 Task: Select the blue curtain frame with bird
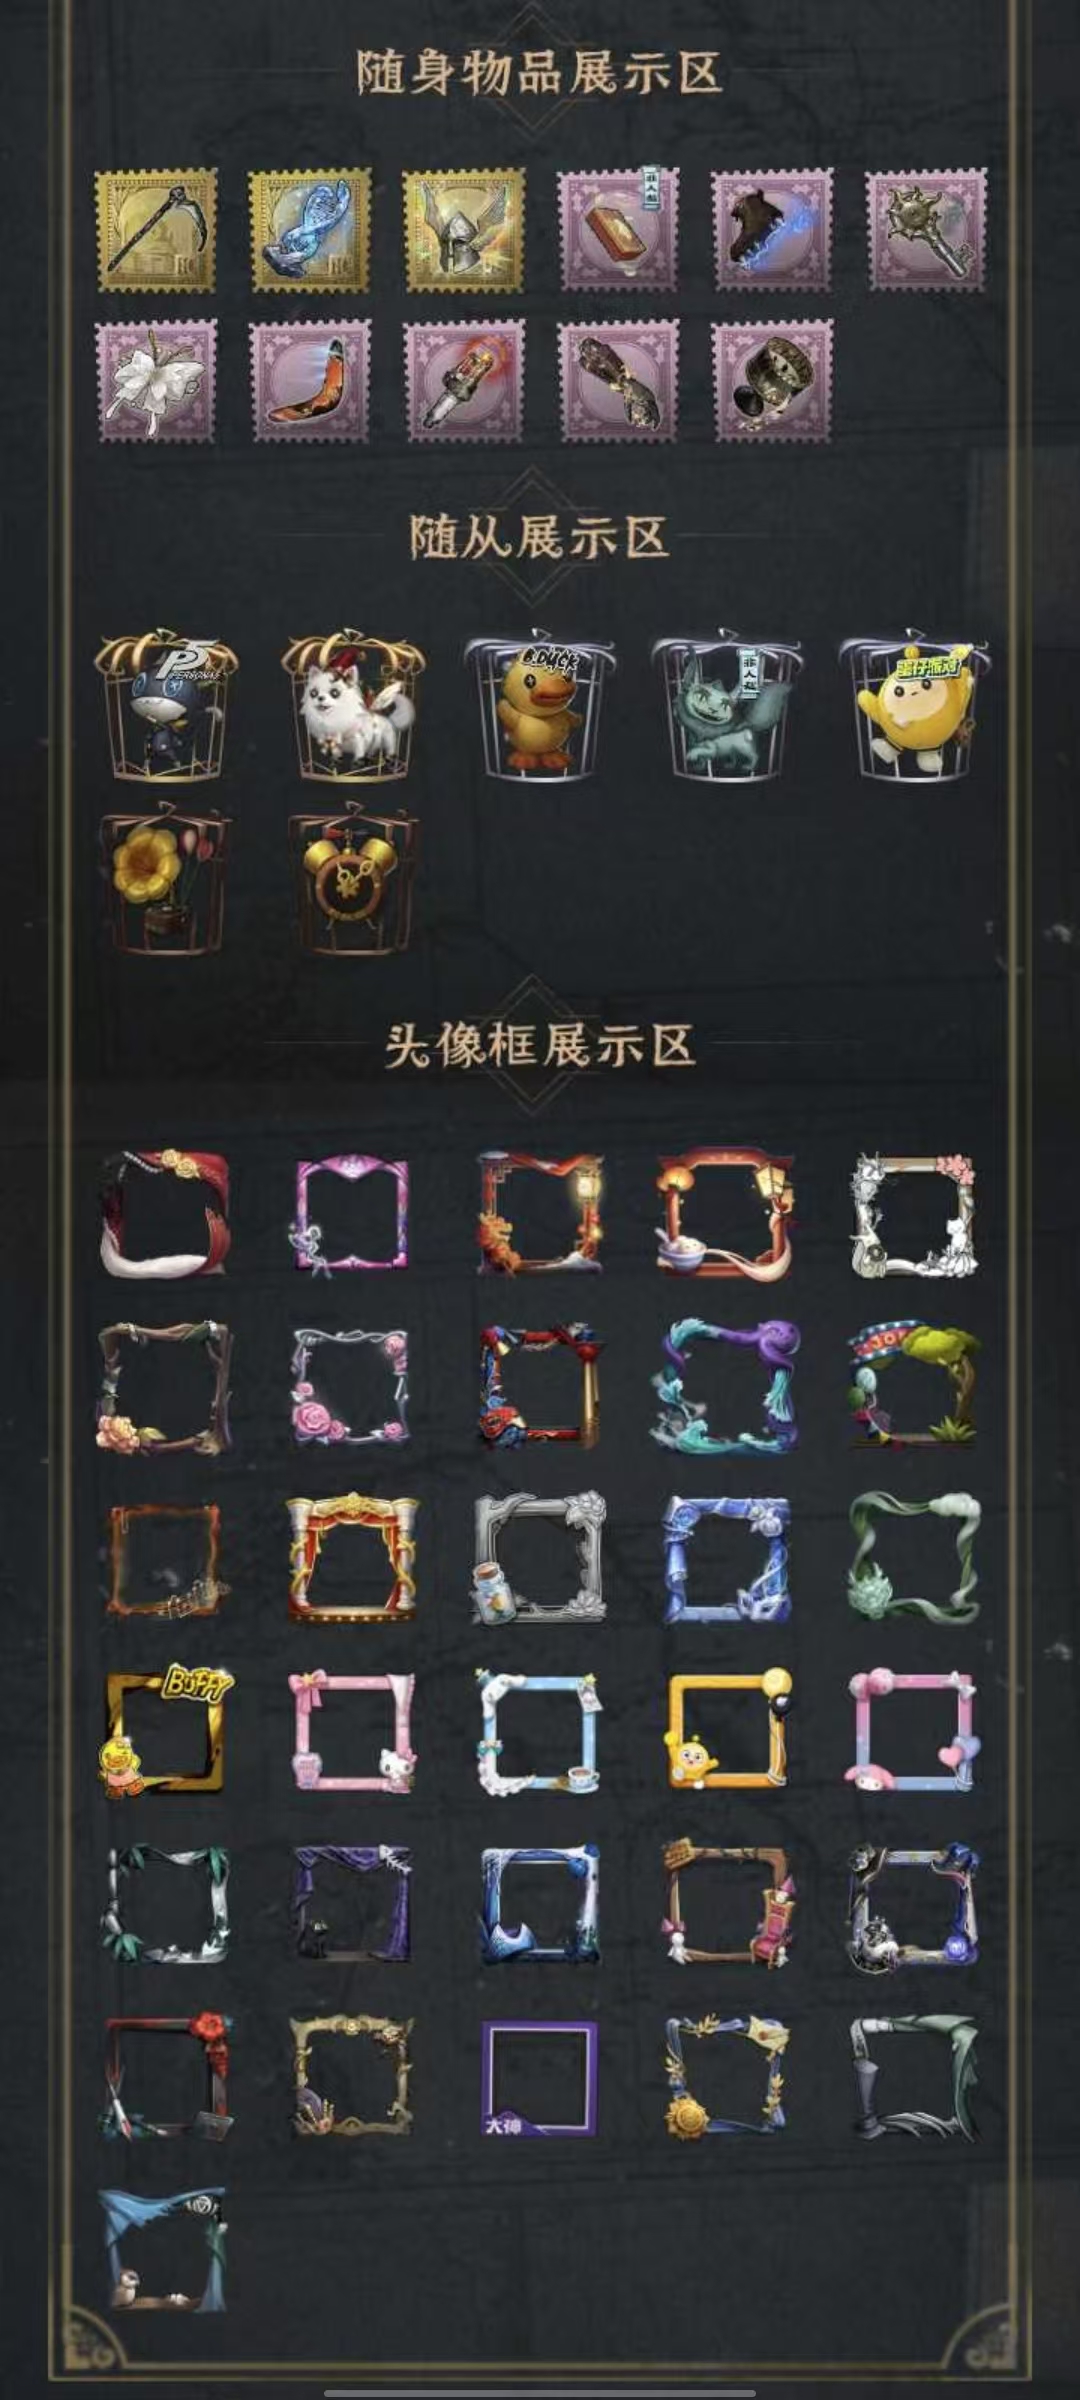click(x=165, y=2247)
